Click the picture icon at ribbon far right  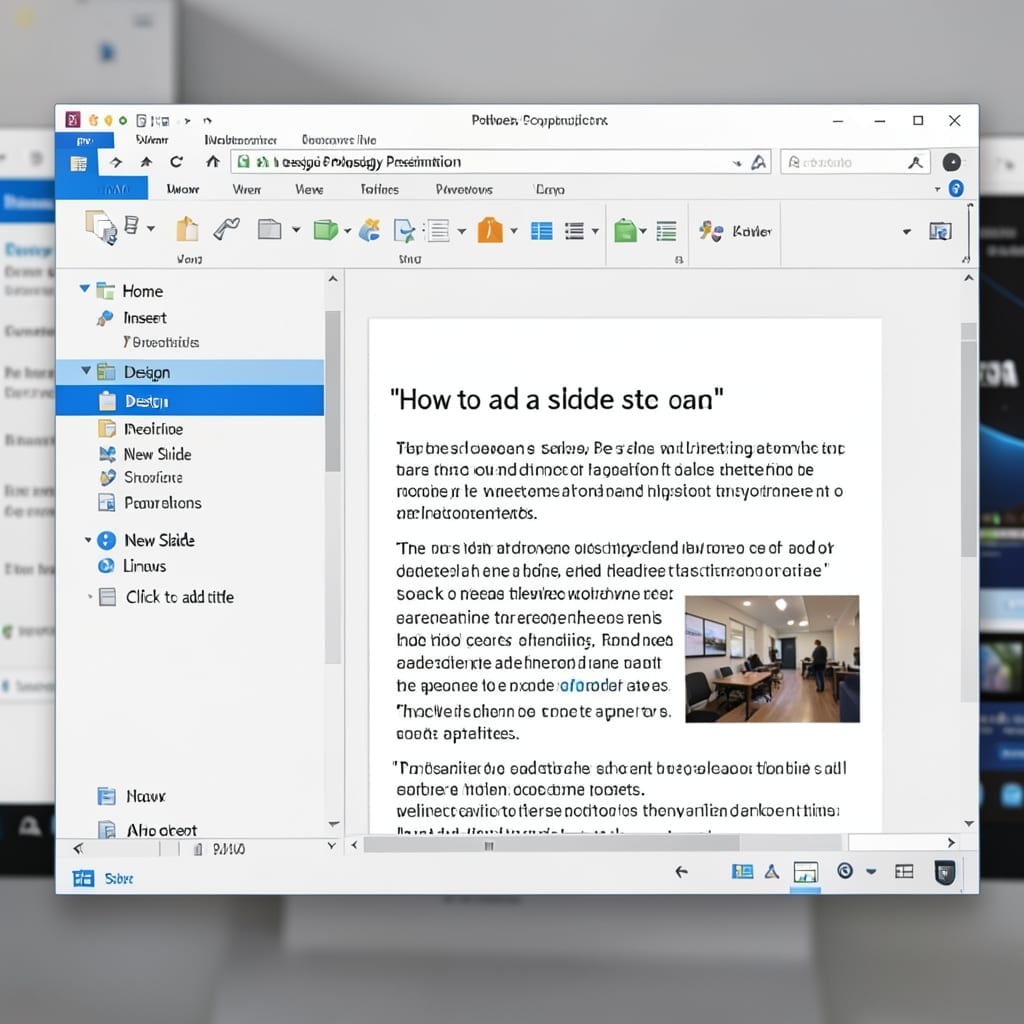[x=940, y=231]
